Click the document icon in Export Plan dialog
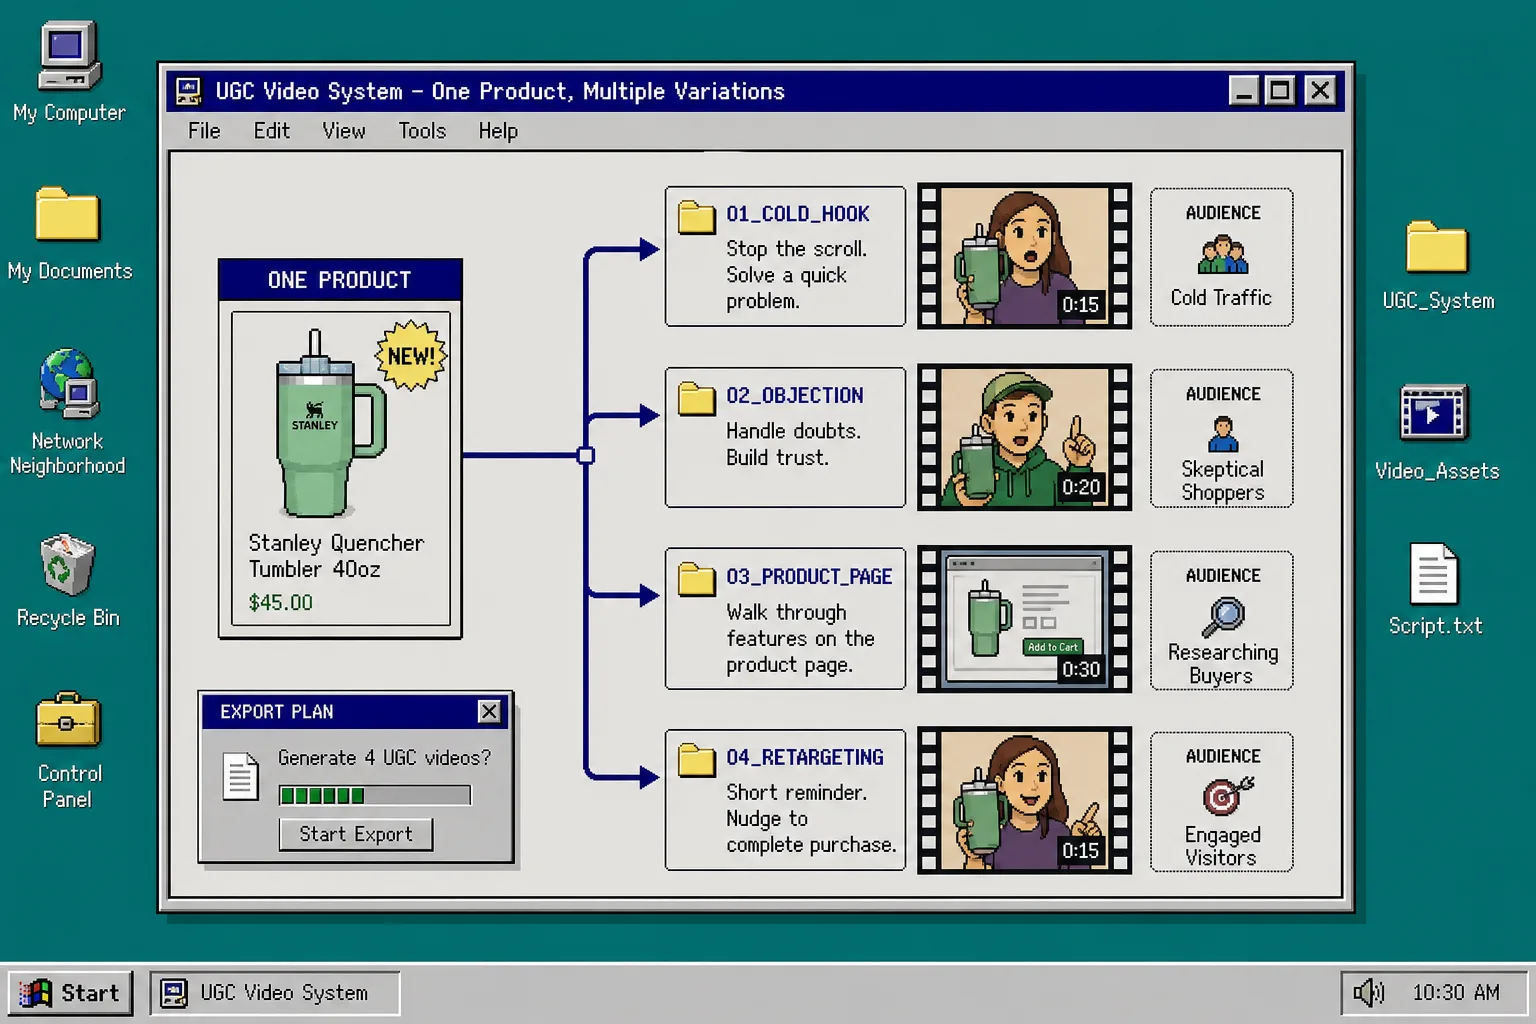The image size is (1536, 1024). pyautogui.click(x=240, y=776)
